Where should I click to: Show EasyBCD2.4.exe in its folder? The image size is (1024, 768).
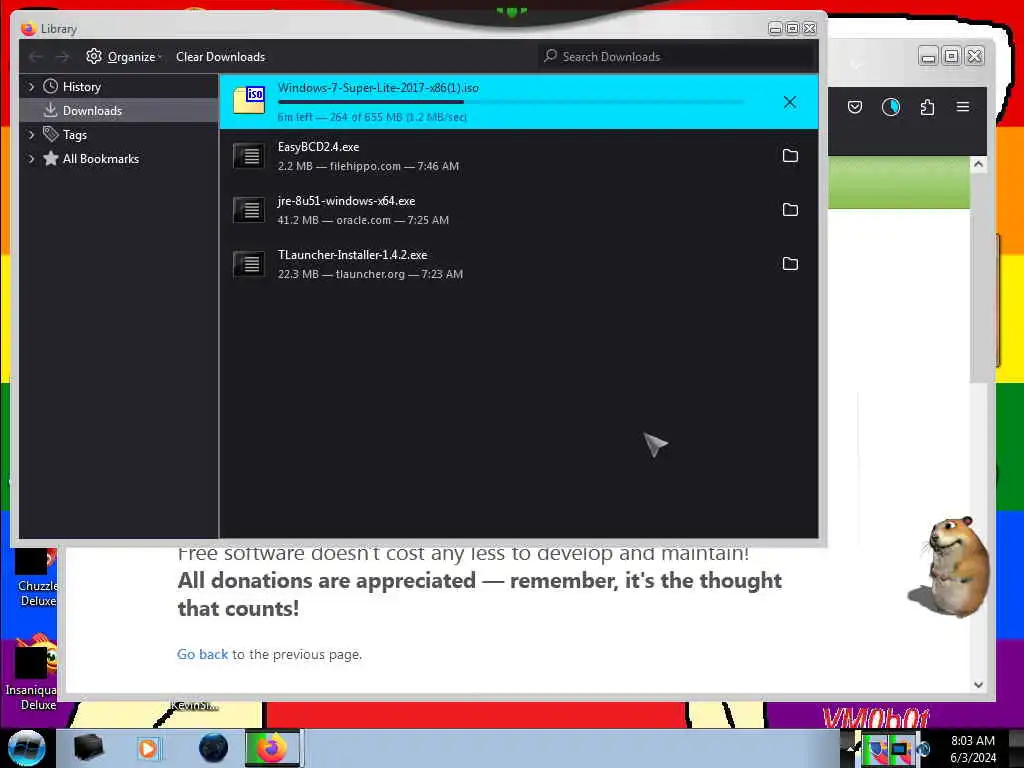790,155
